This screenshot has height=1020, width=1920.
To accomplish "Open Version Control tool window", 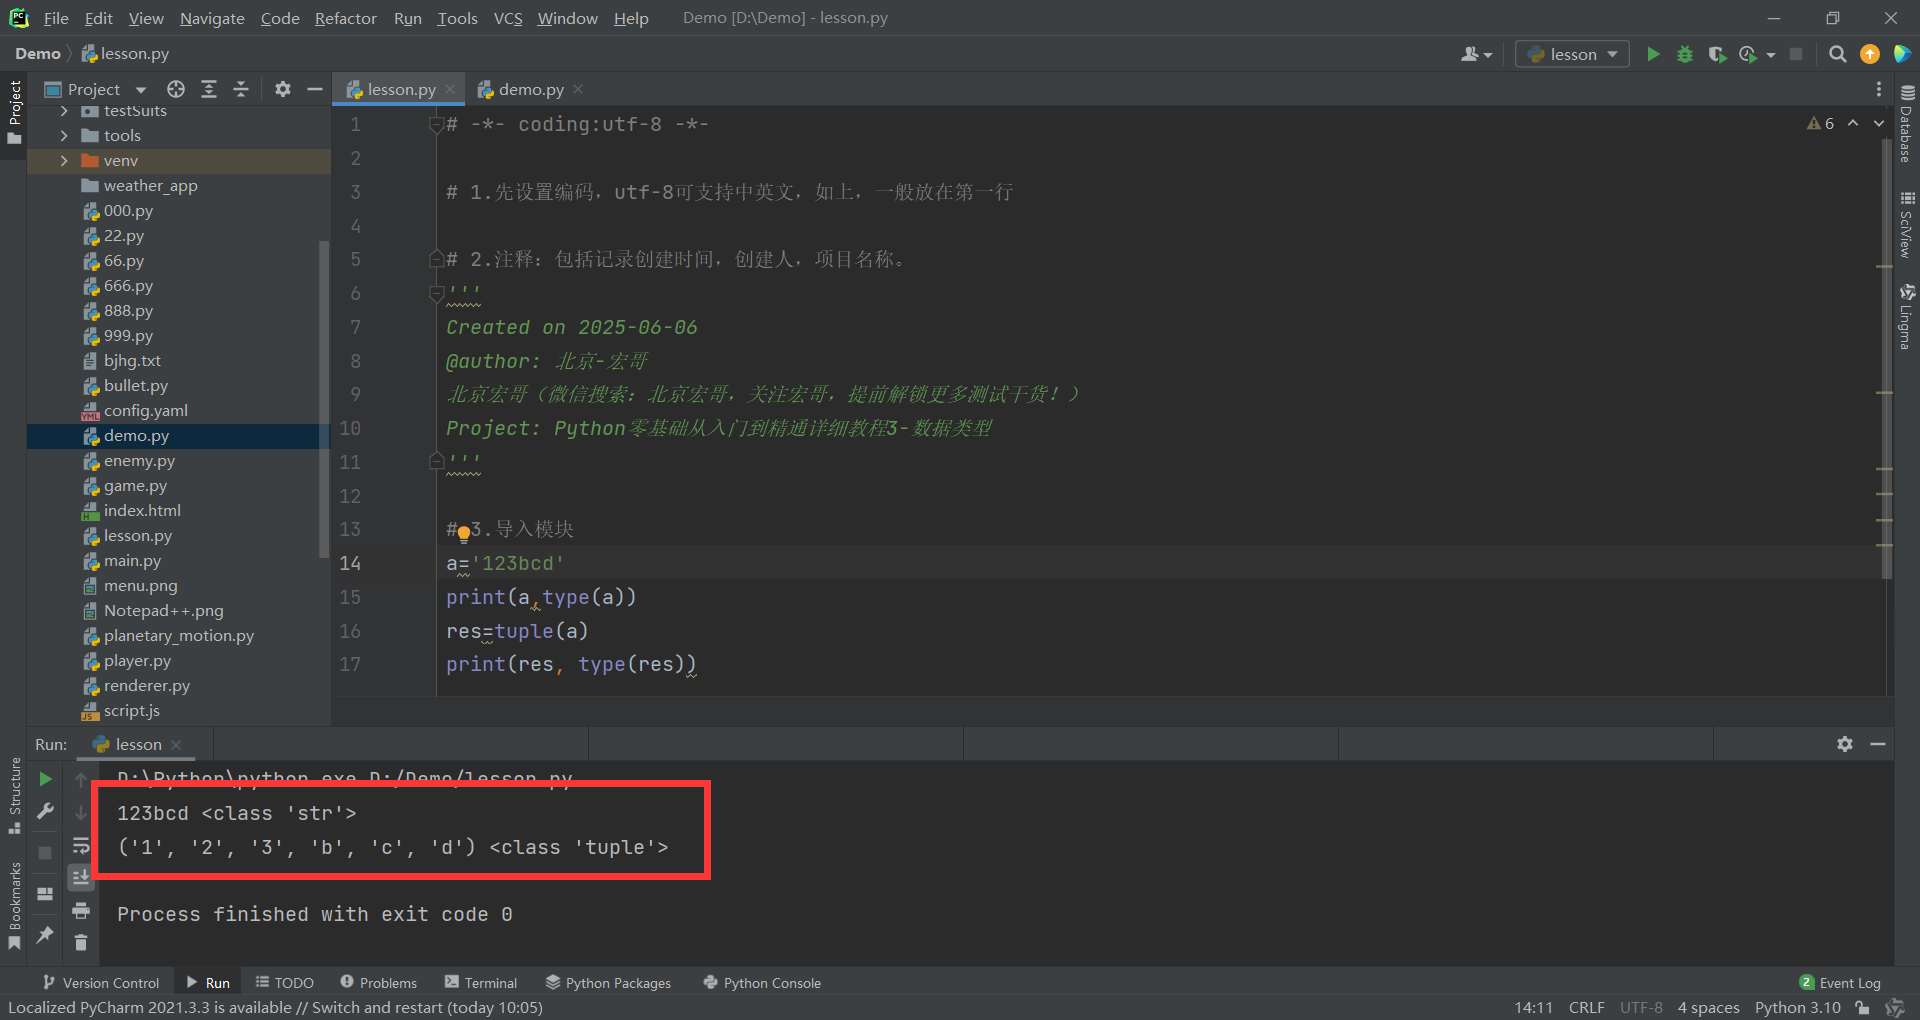I will coord(101,983).
